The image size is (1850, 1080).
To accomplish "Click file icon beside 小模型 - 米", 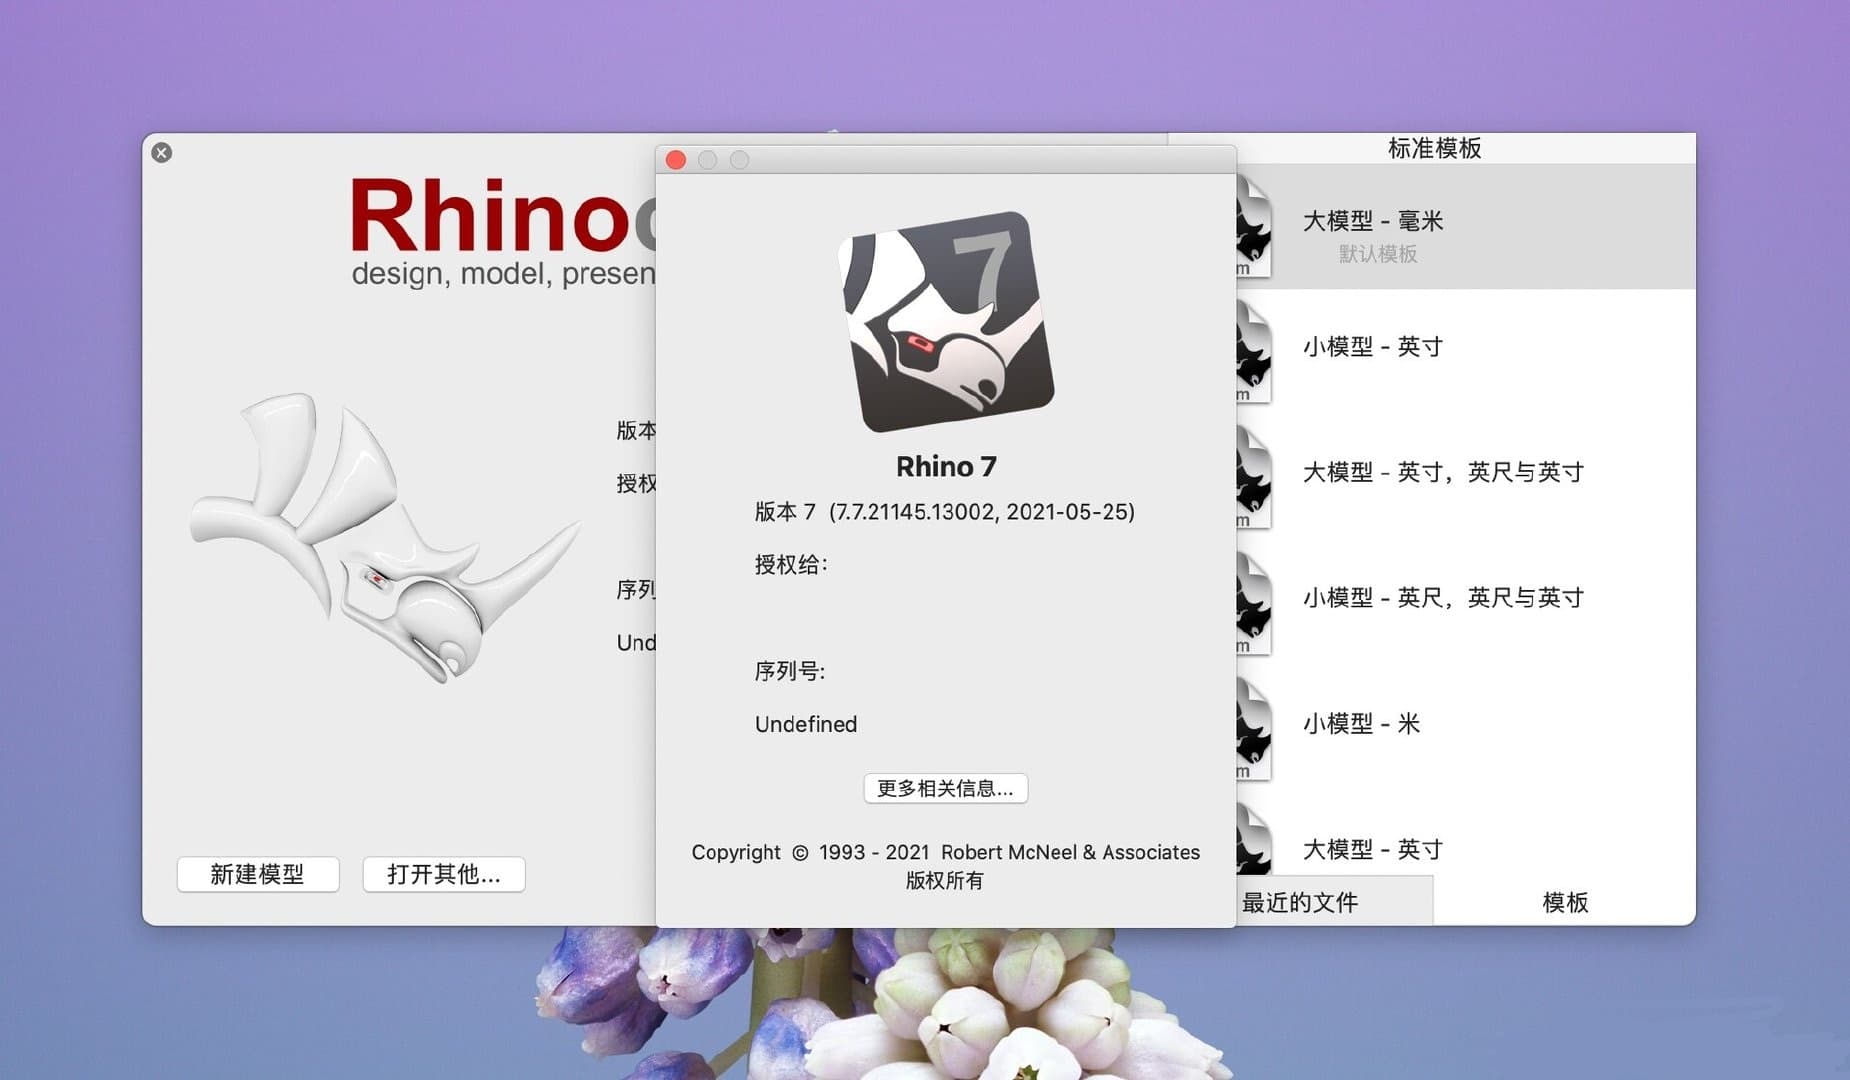I will (1254, 730).
